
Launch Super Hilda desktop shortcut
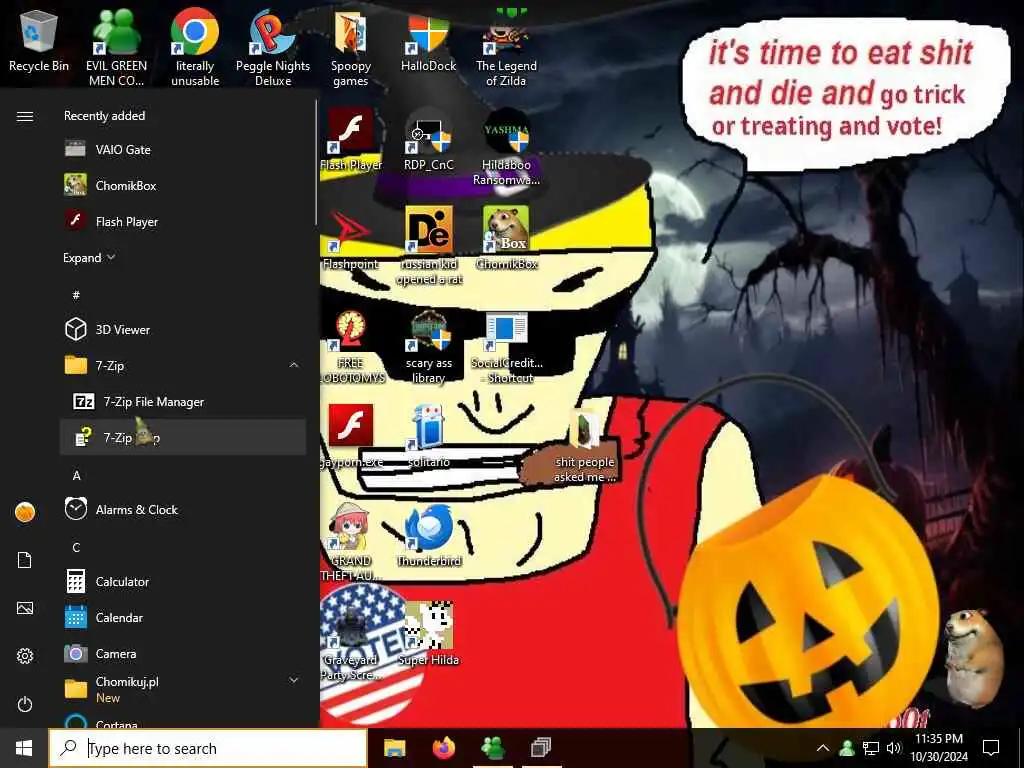[x=428, y=633]
